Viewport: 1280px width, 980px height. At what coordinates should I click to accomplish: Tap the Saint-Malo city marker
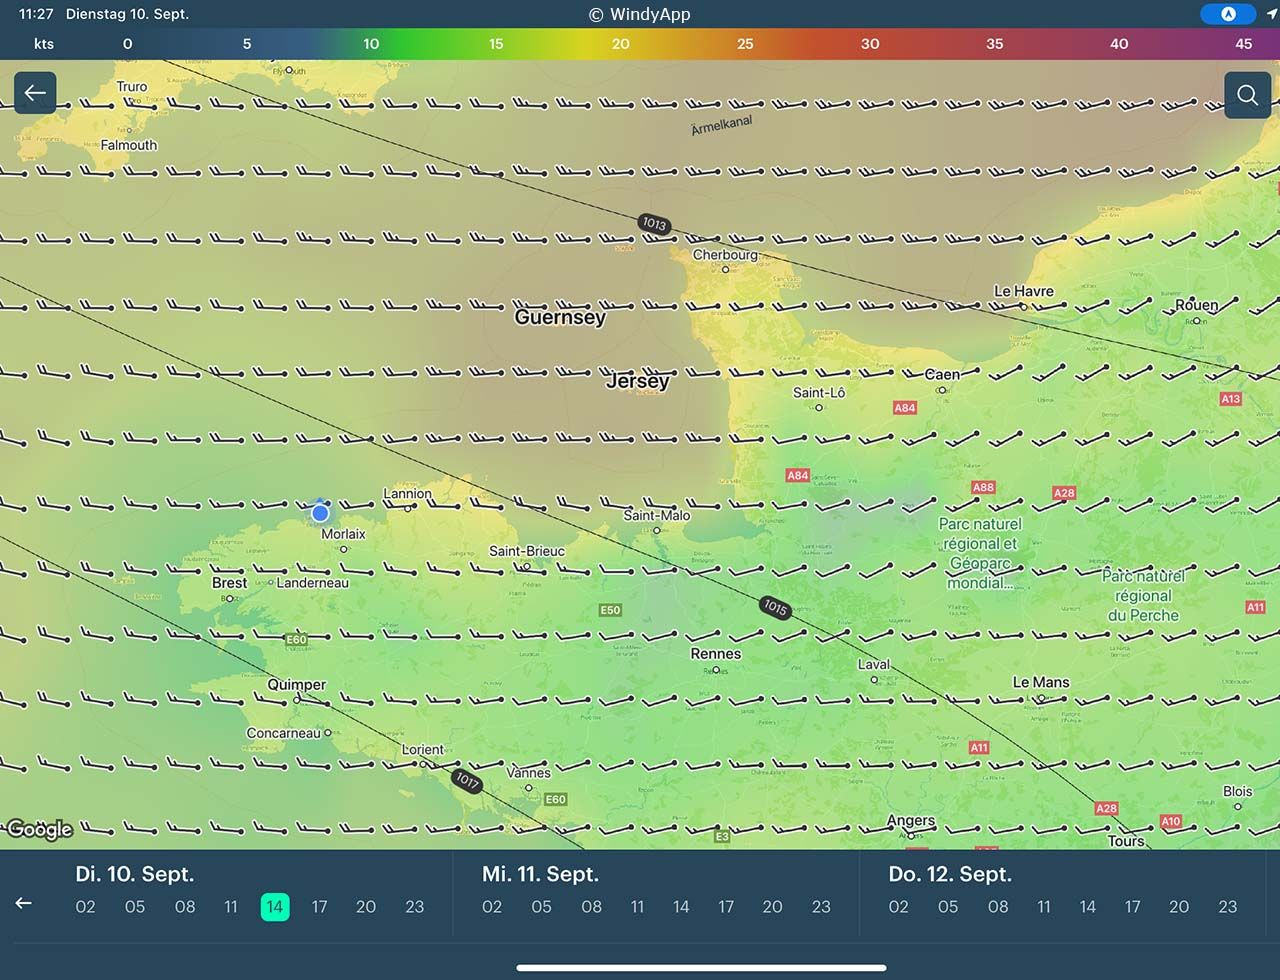coord(657,529)
